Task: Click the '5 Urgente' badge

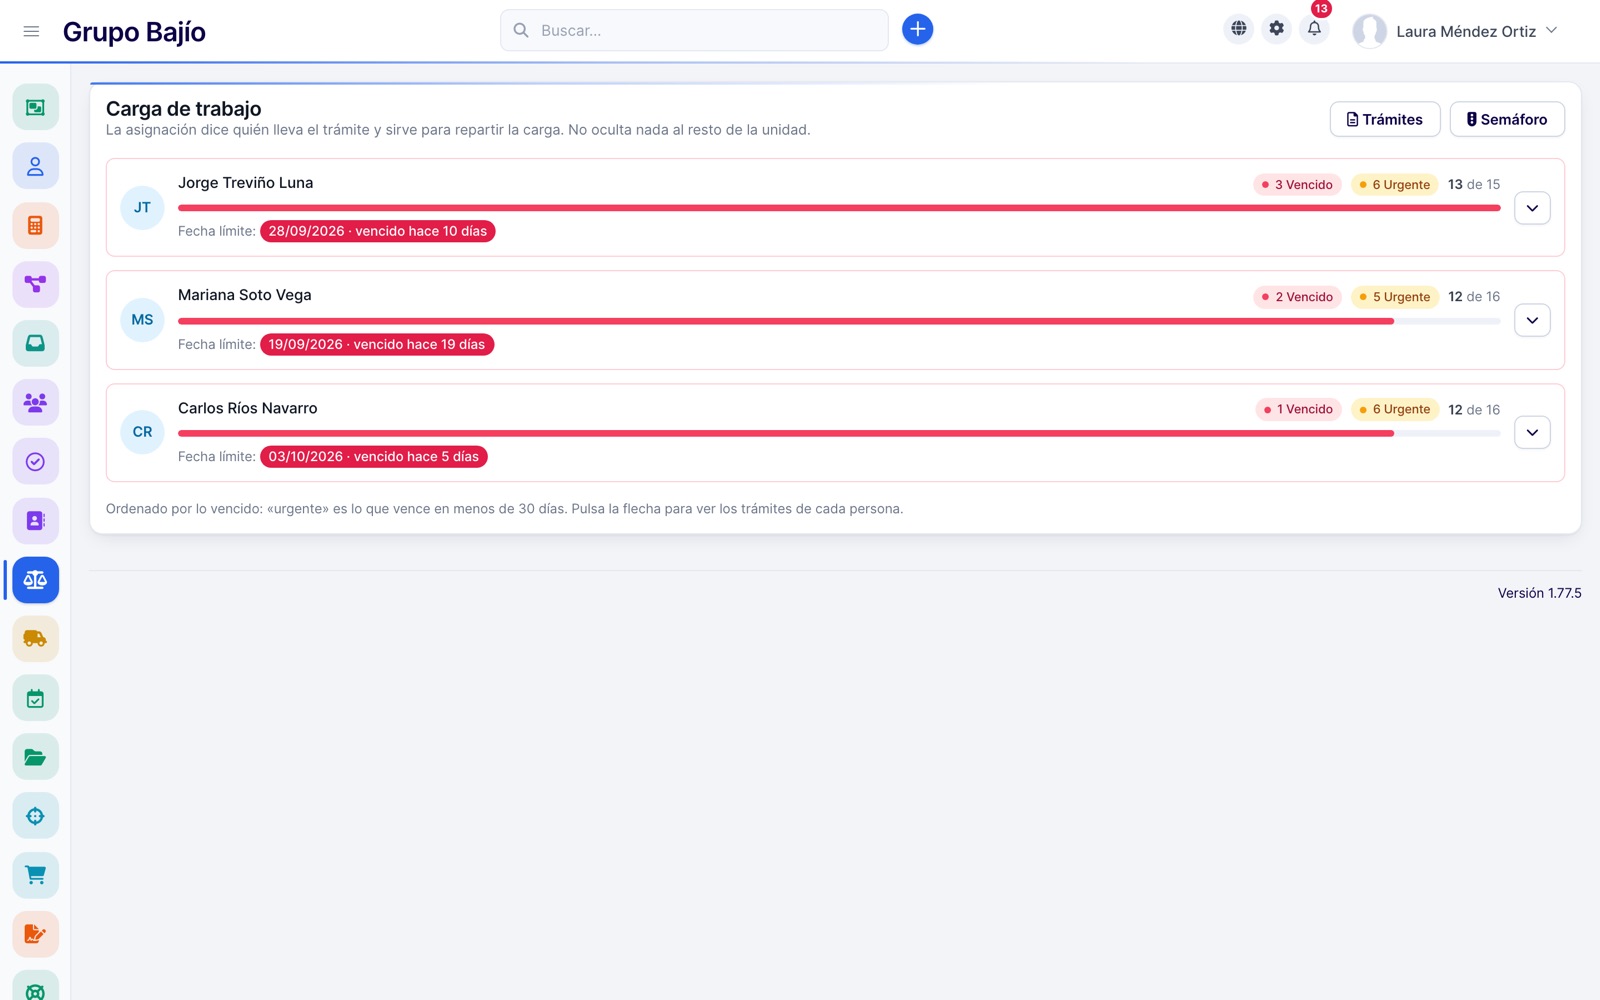Action: coord(1395,297)
